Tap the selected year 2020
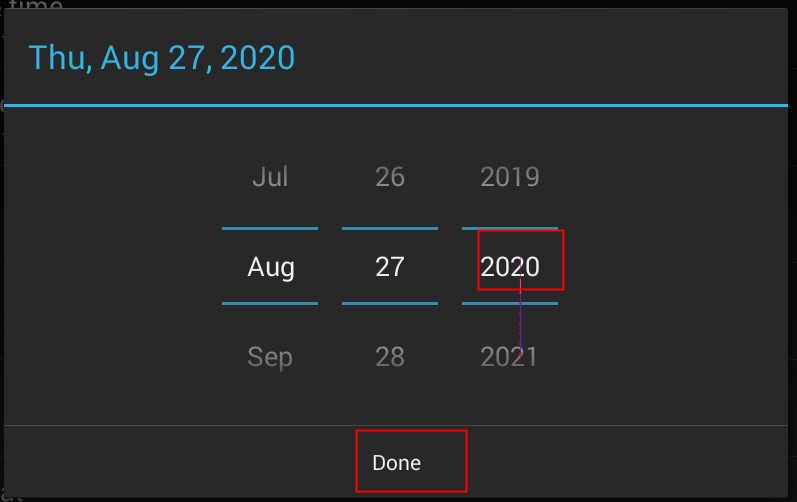The height and width of the screenshot is (502, 797). (510, 267)
